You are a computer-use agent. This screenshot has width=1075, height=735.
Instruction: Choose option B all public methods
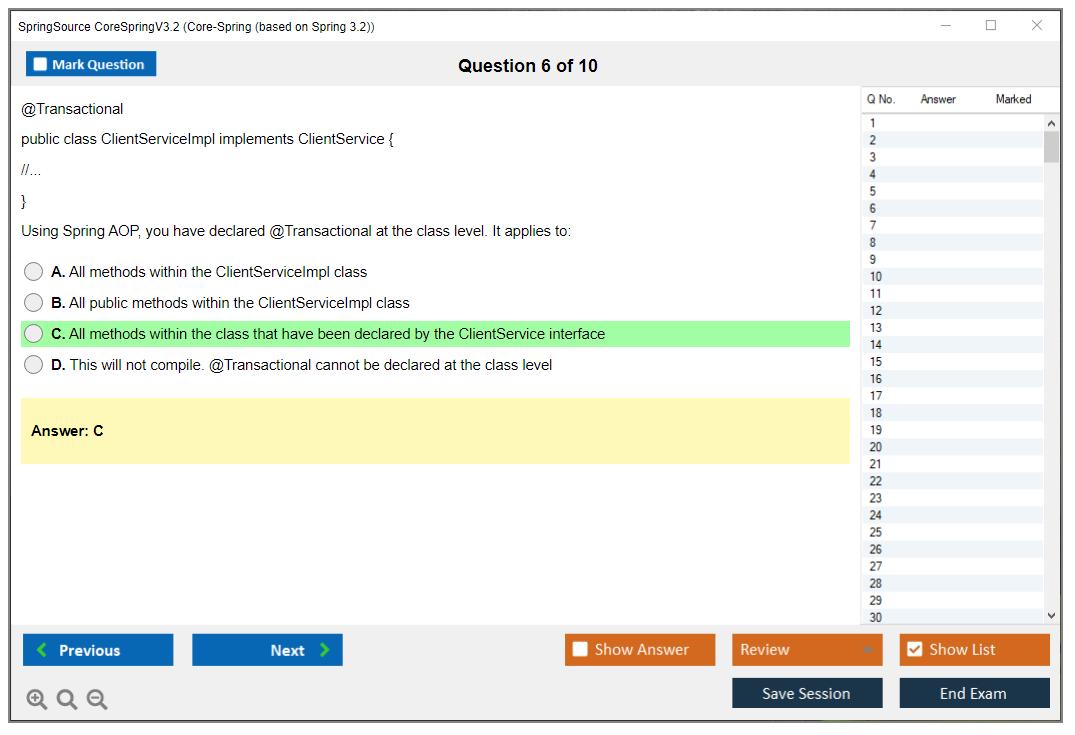point(34,303)
